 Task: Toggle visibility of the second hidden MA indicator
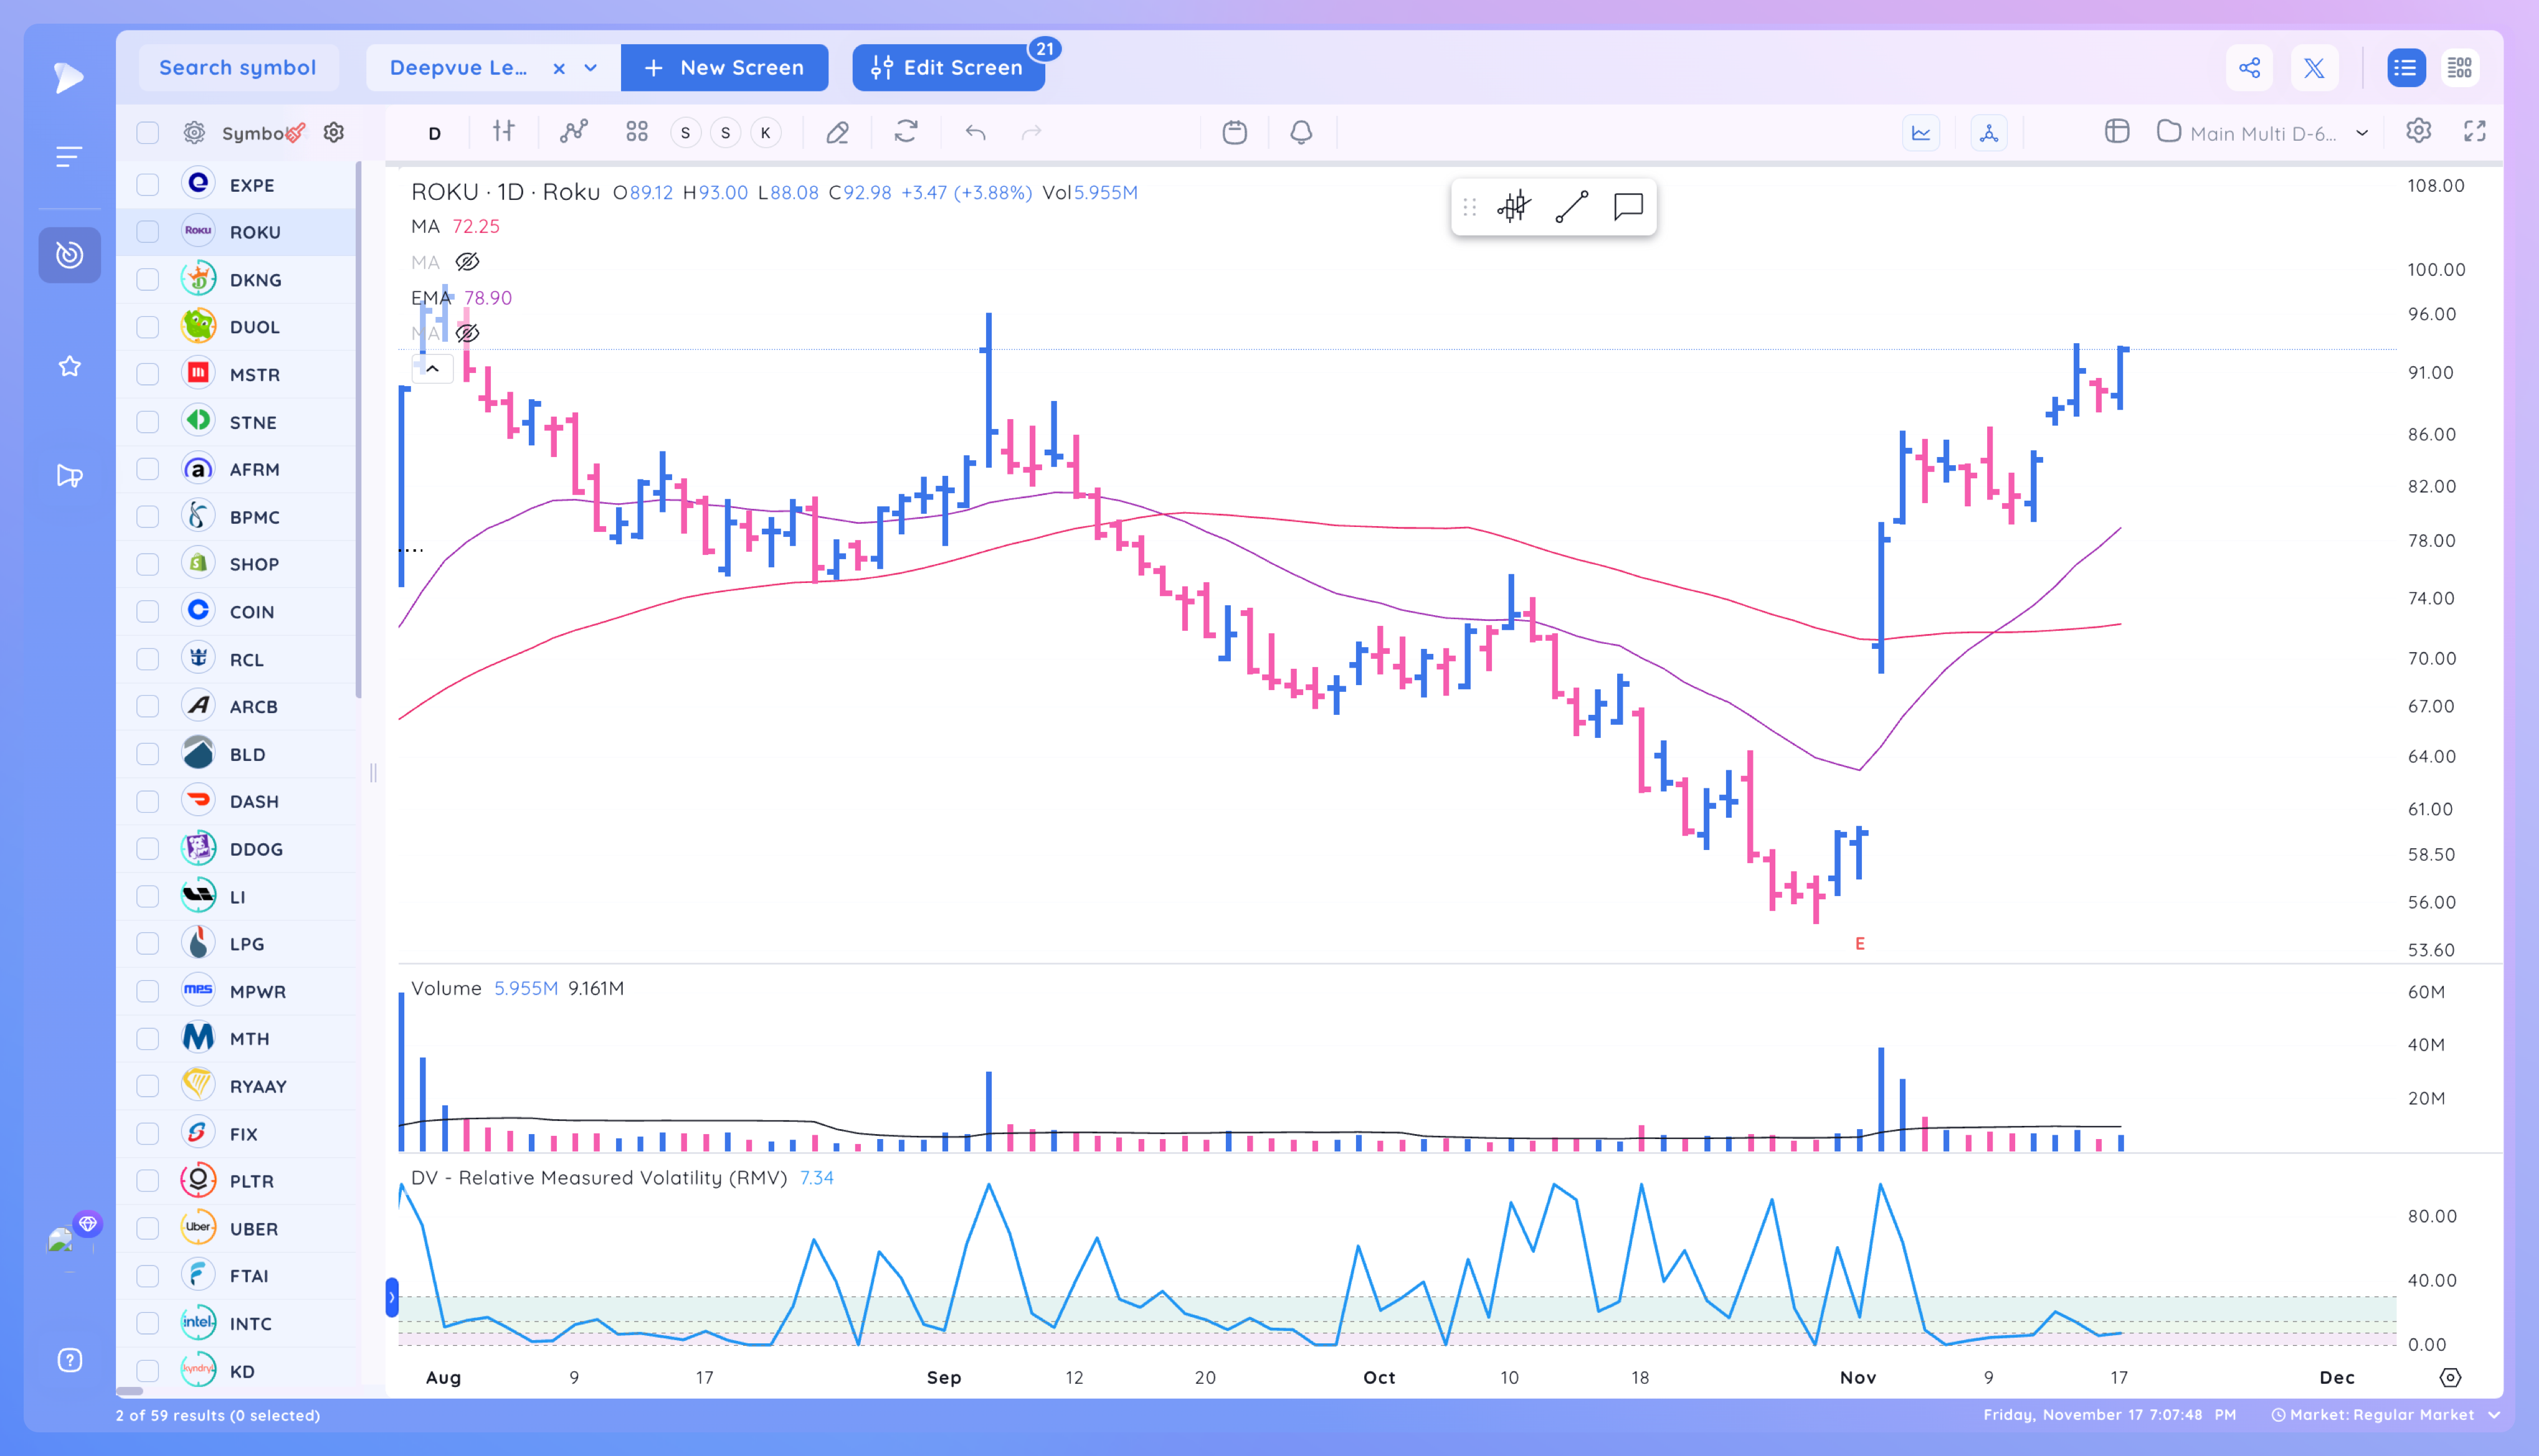(467, 262)
